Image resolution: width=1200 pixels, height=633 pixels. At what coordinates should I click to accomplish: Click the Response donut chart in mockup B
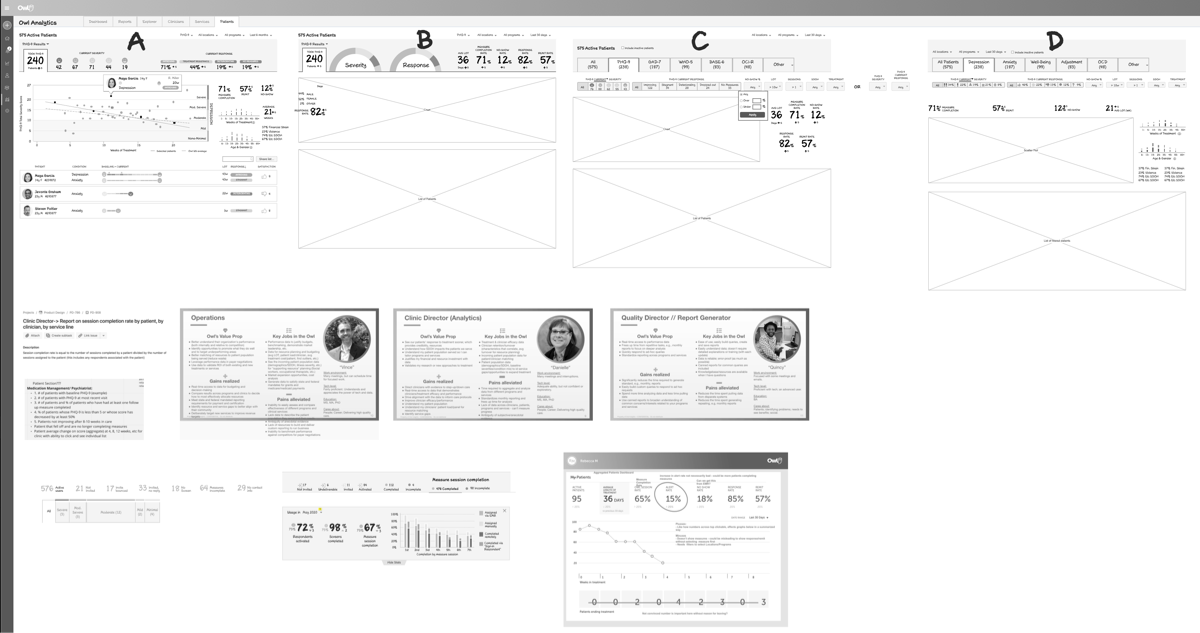tap(415, 61)
